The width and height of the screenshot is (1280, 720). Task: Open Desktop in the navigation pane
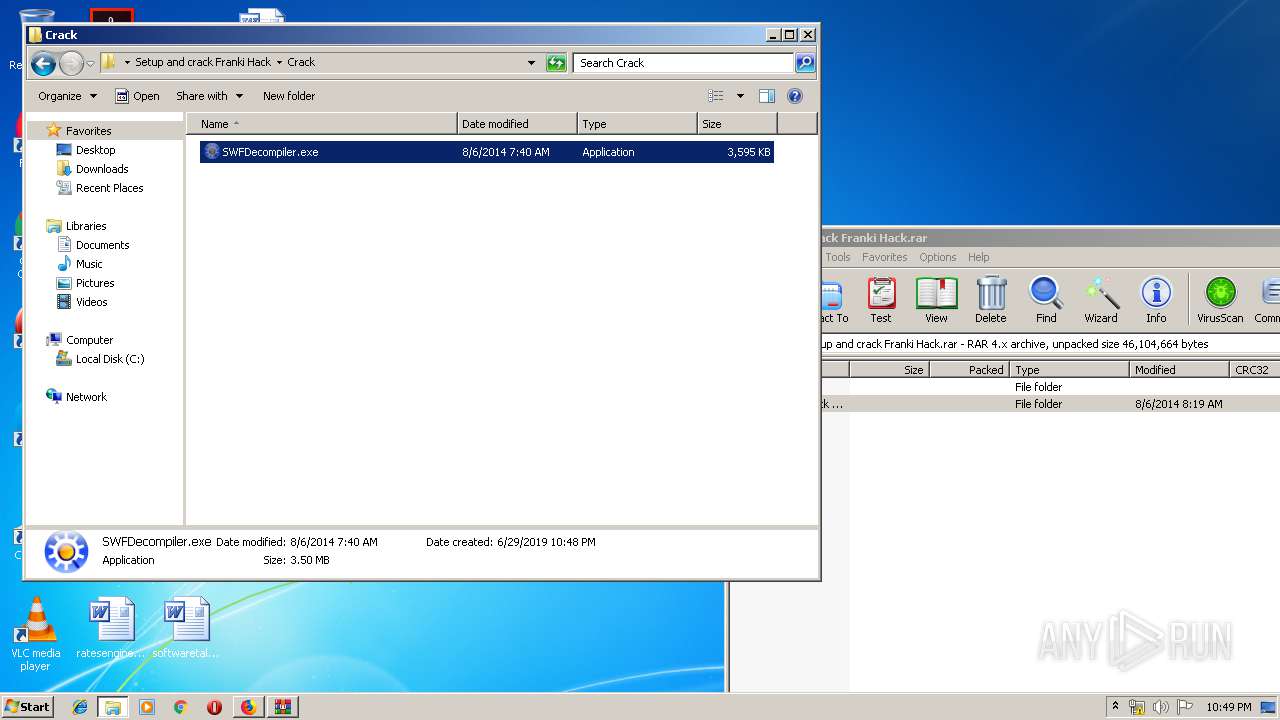click(x=95, y=150)
